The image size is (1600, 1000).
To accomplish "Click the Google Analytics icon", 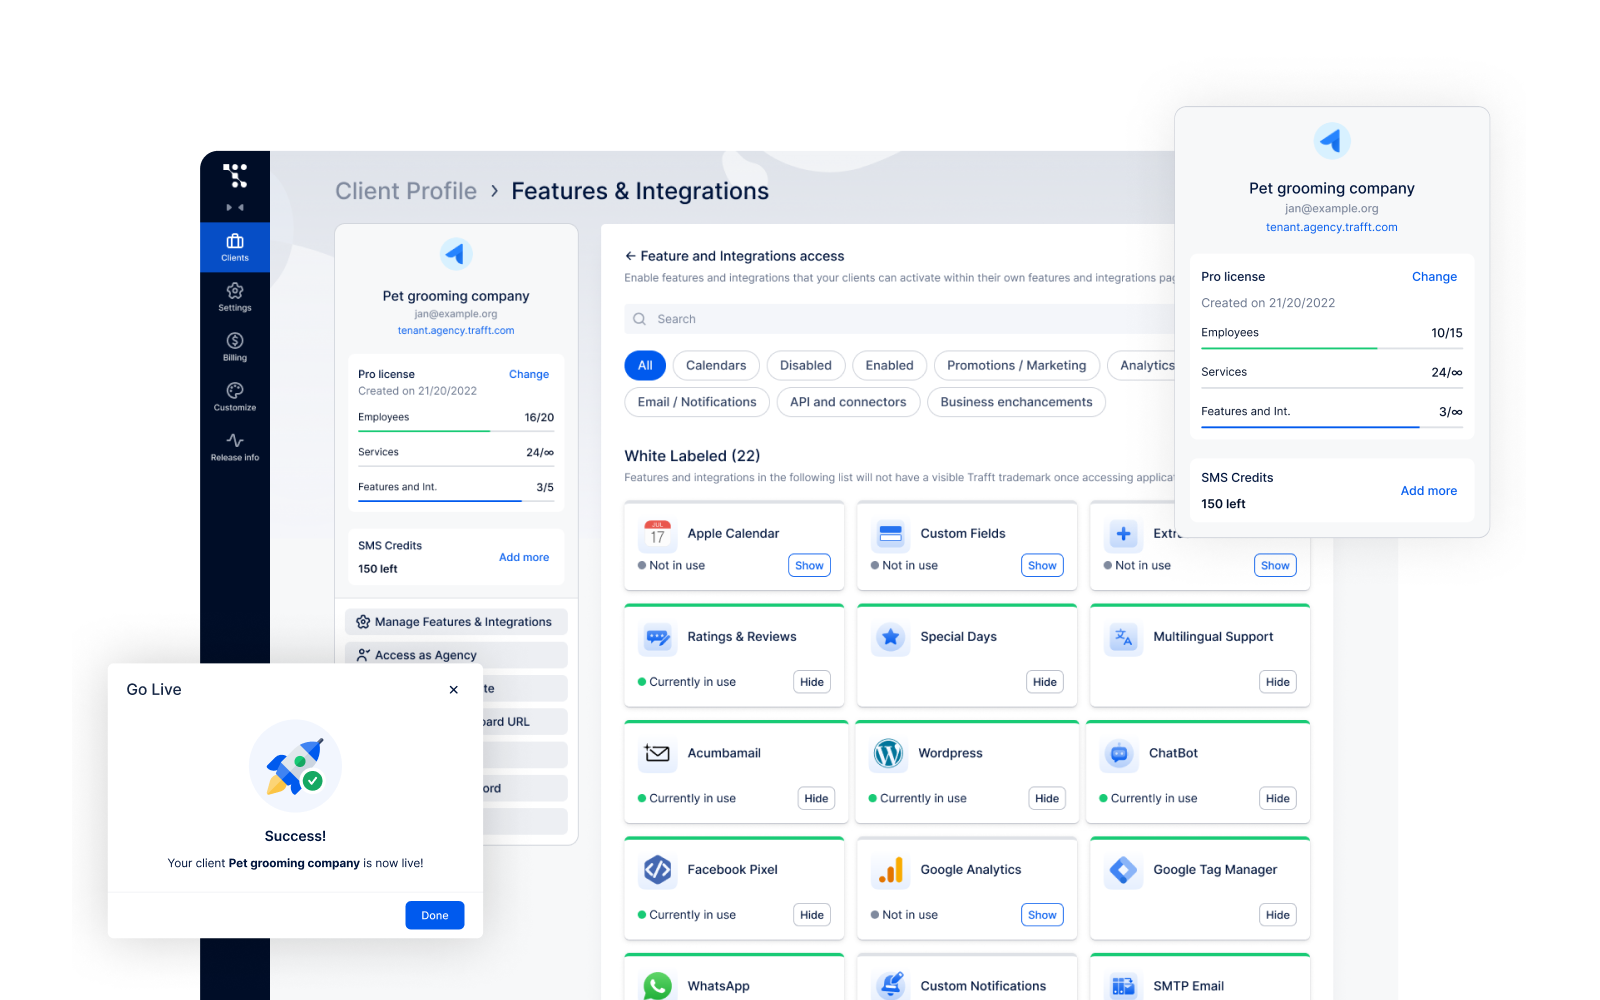I will [x=890, y=870].
